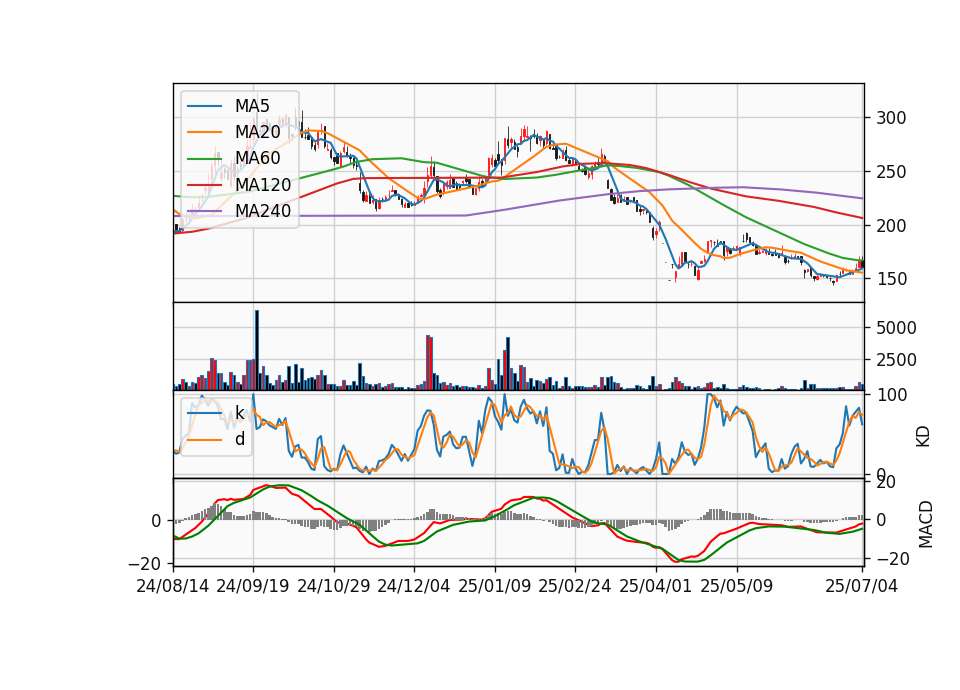Click the KD axis title

pyautogui.click(x=923, y=436)
